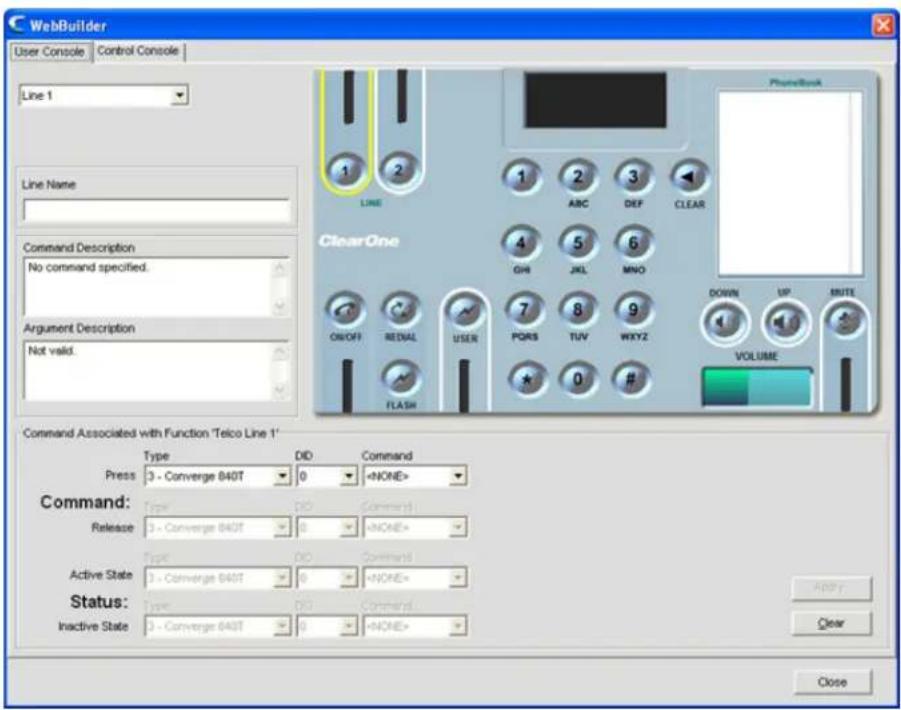The height and width of the screenshot is (710, 901).
Task: Switch to the Control Console tab
Action: (x=138, y=51)
